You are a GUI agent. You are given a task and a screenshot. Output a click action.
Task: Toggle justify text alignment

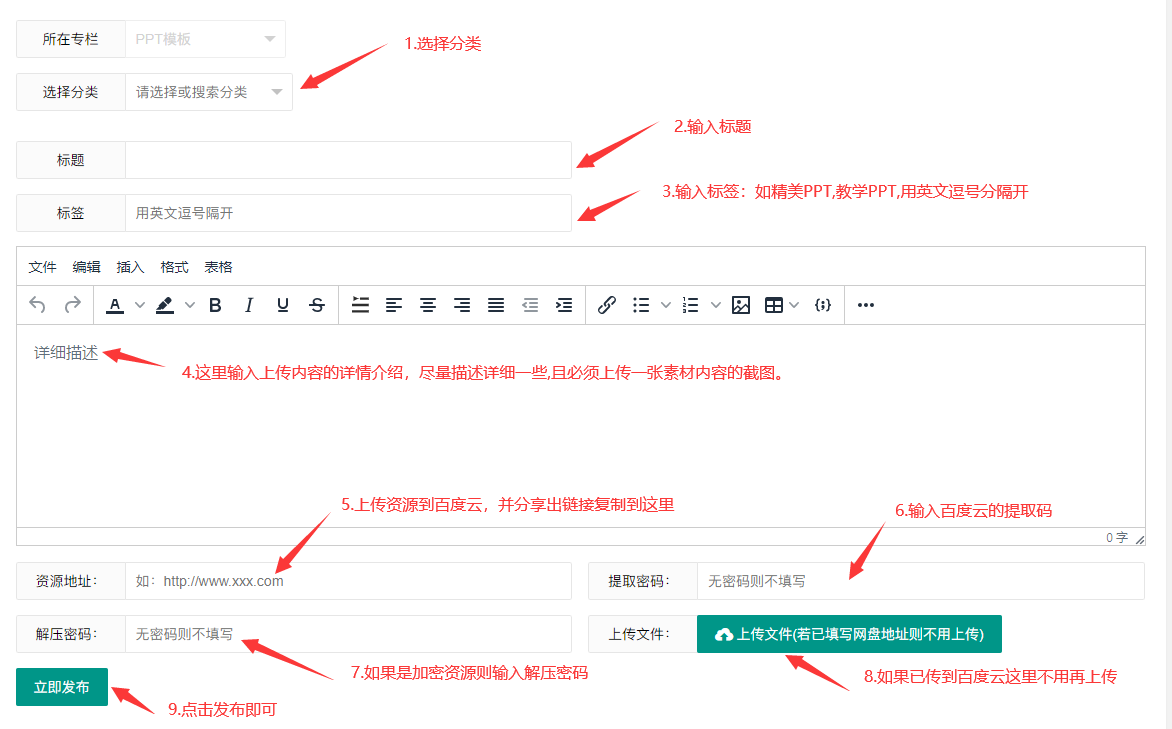click(x=496, y=306)
